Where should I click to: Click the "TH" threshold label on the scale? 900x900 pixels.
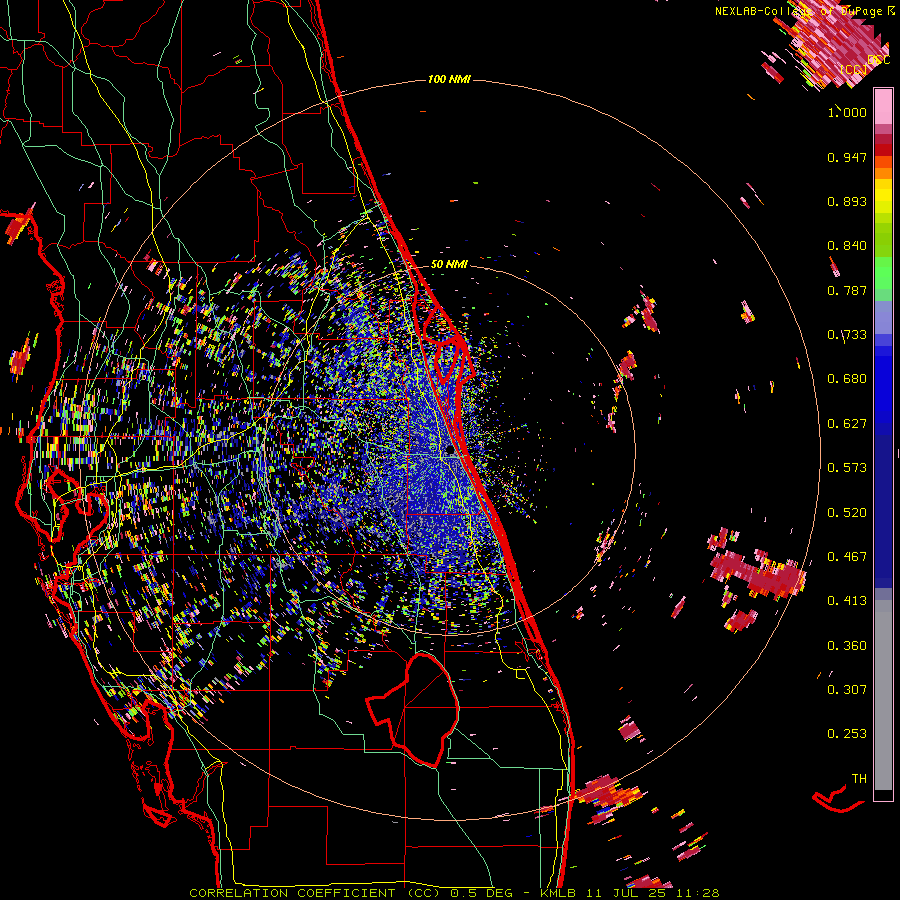(859, 779)
